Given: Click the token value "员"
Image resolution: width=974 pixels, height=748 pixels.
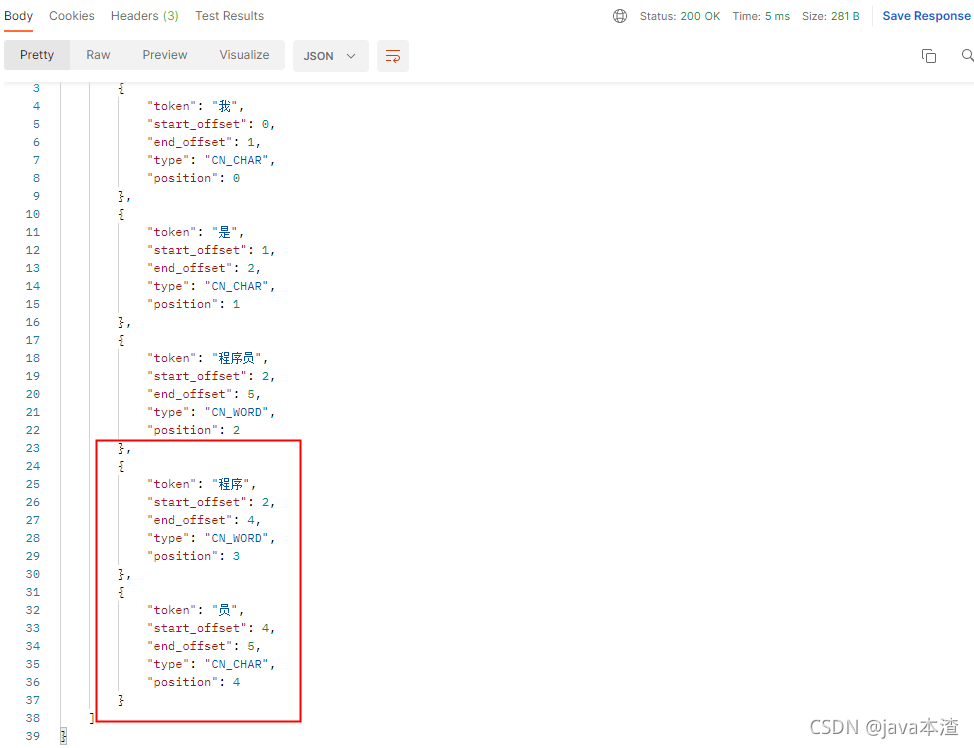Looking at the screenshot, I should click(x=224, y=611).
